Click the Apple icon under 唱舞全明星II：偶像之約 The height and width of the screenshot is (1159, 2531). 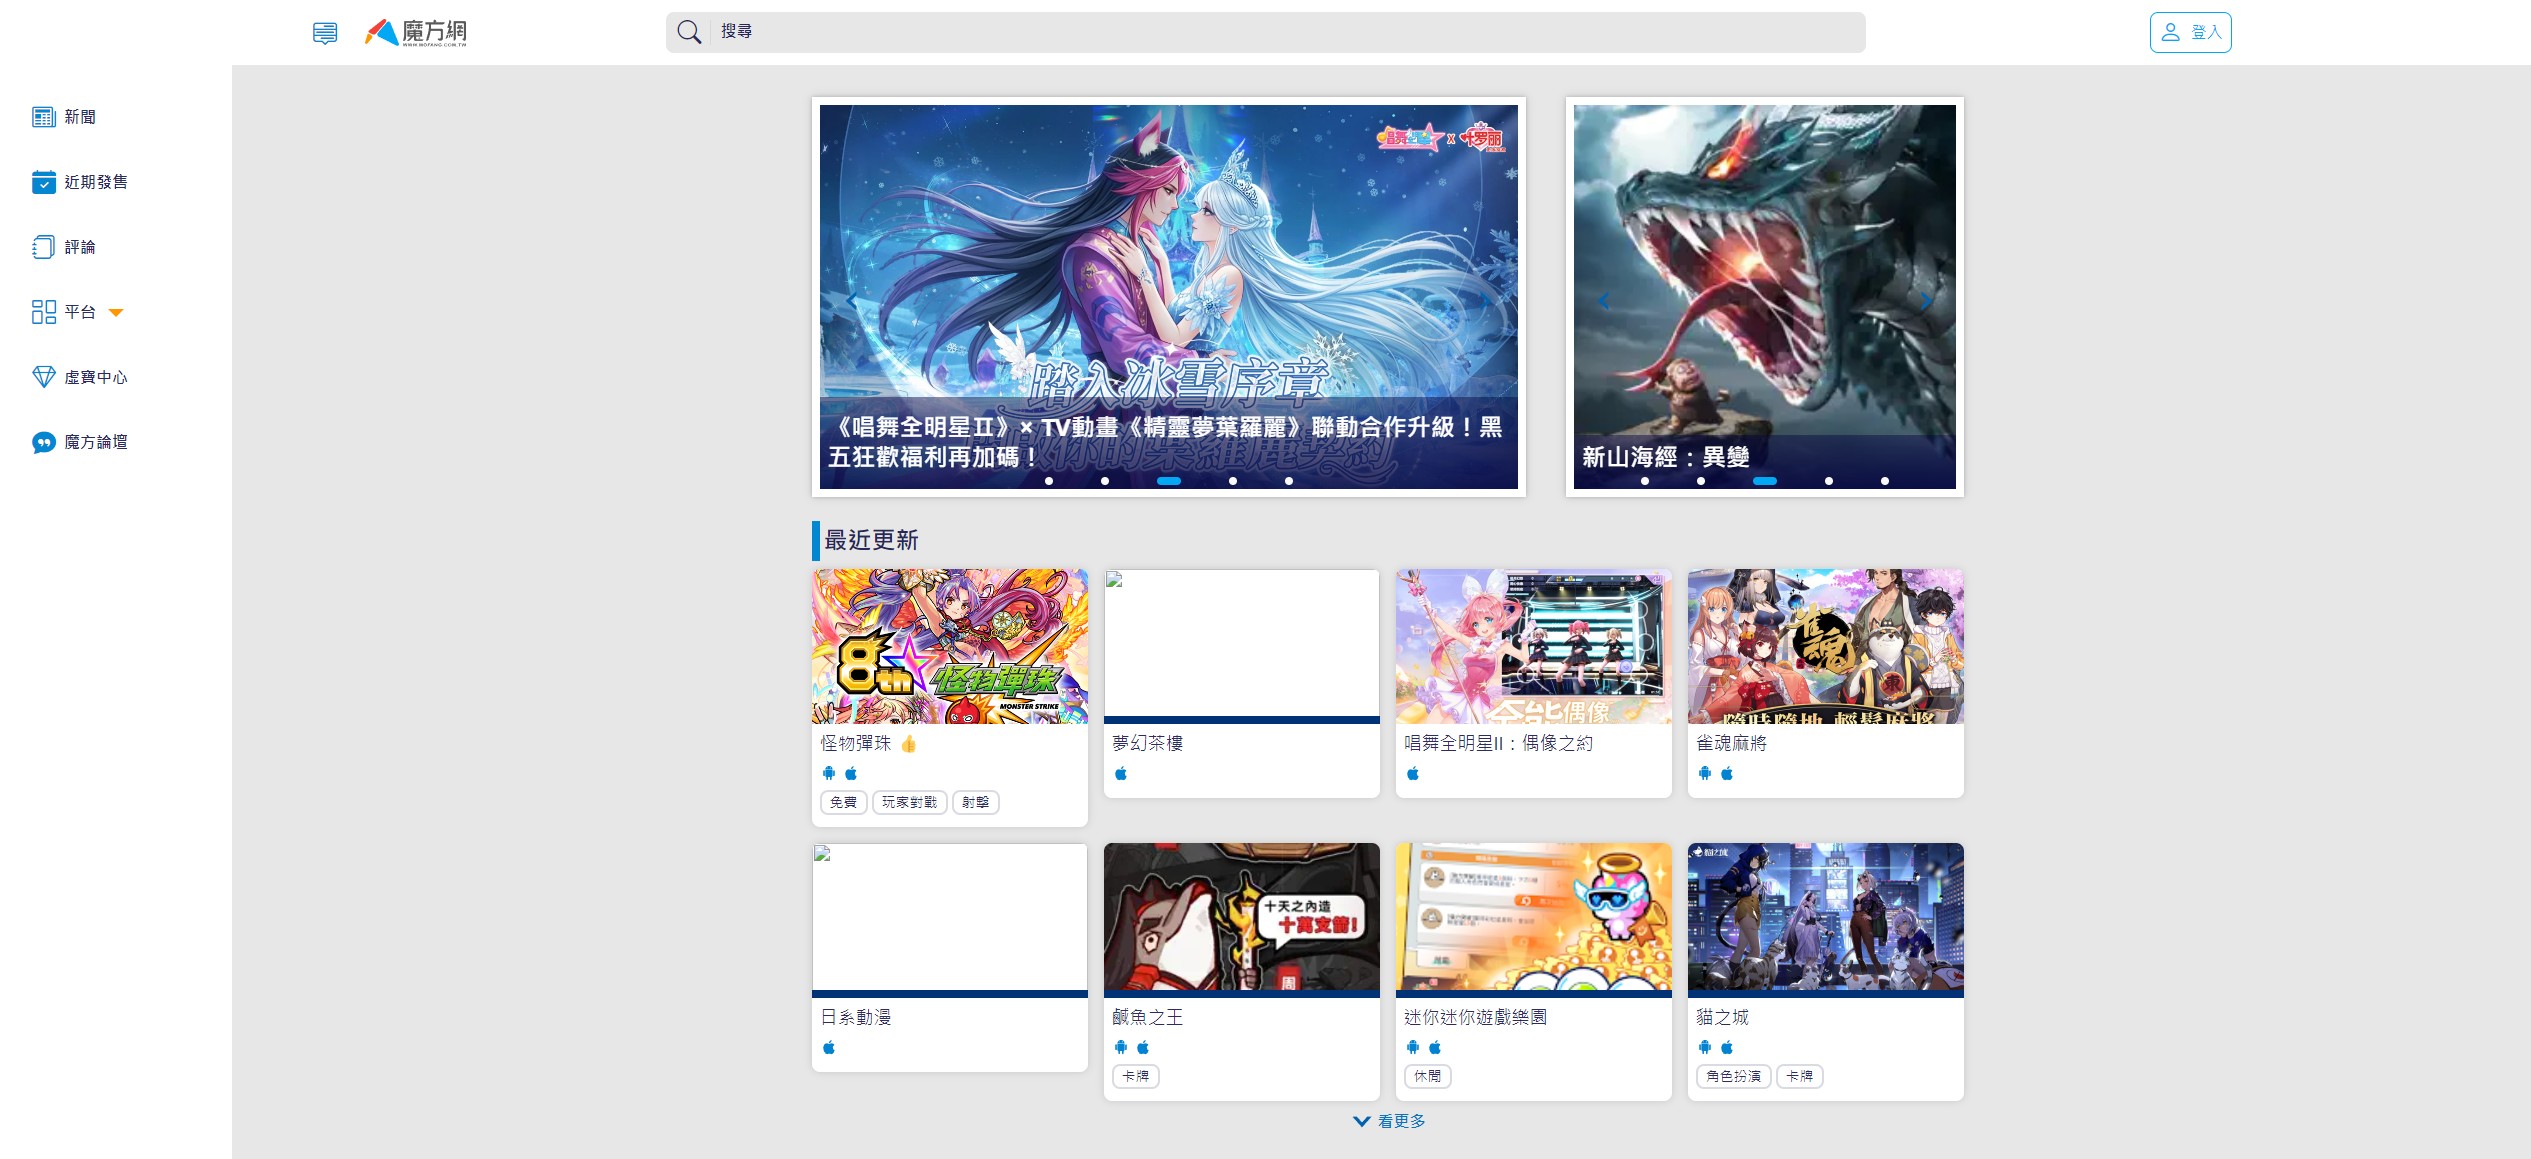(x=1413, y=772)
